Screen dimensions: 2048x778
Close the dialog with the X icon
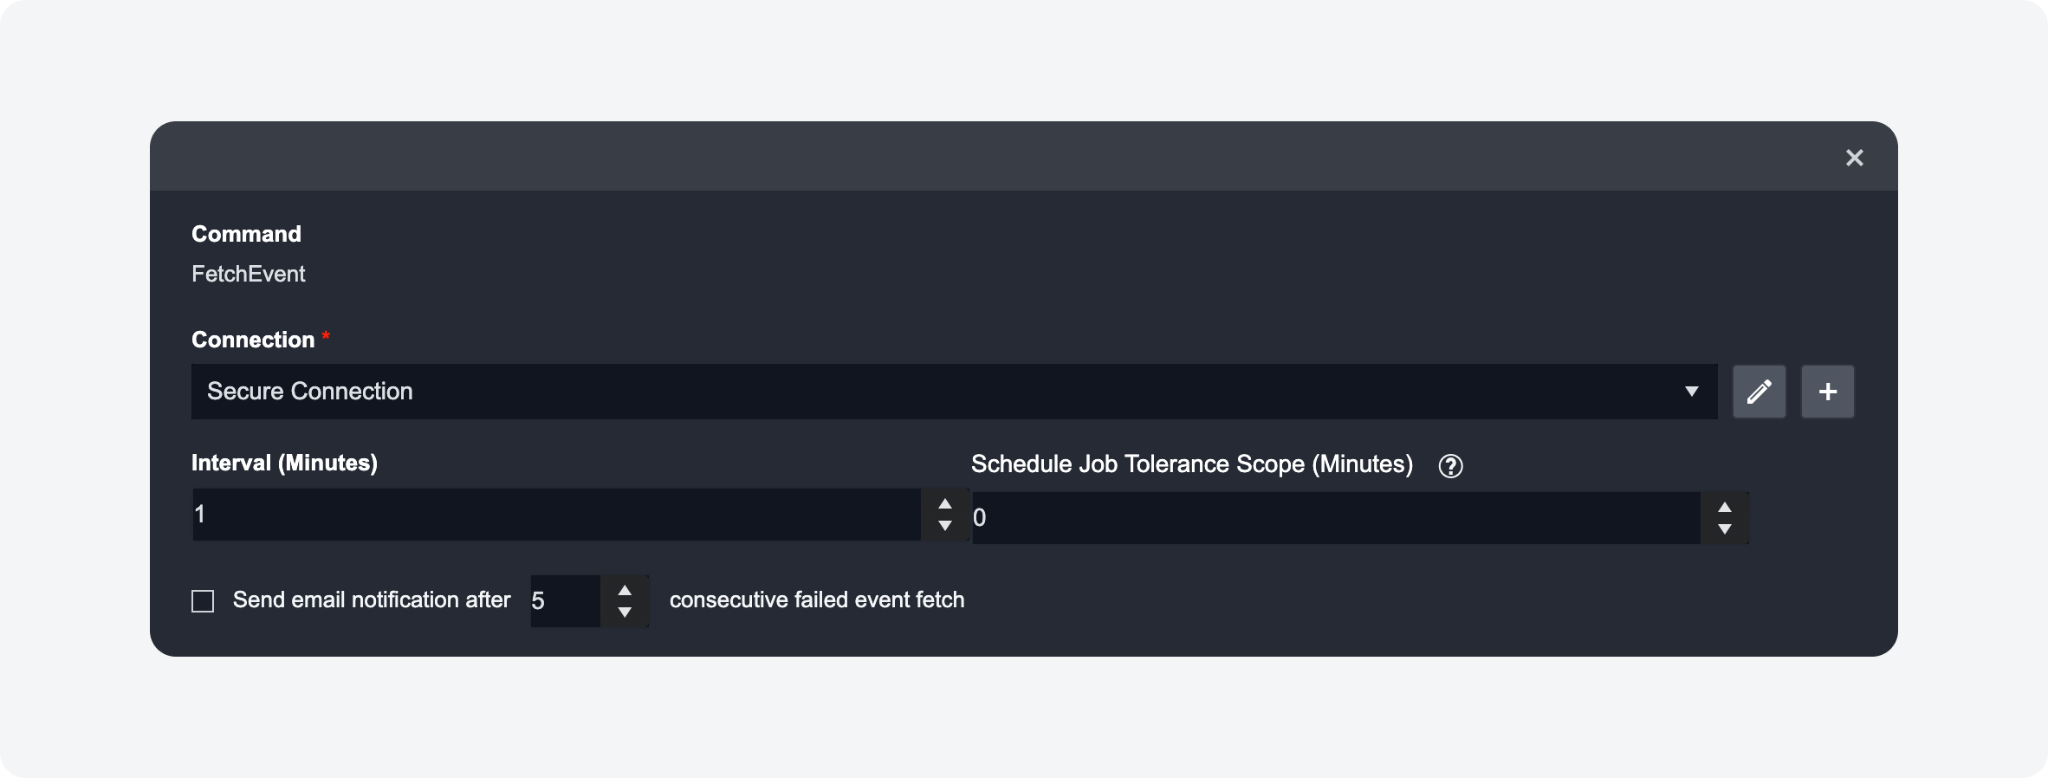pos(1854,158)
